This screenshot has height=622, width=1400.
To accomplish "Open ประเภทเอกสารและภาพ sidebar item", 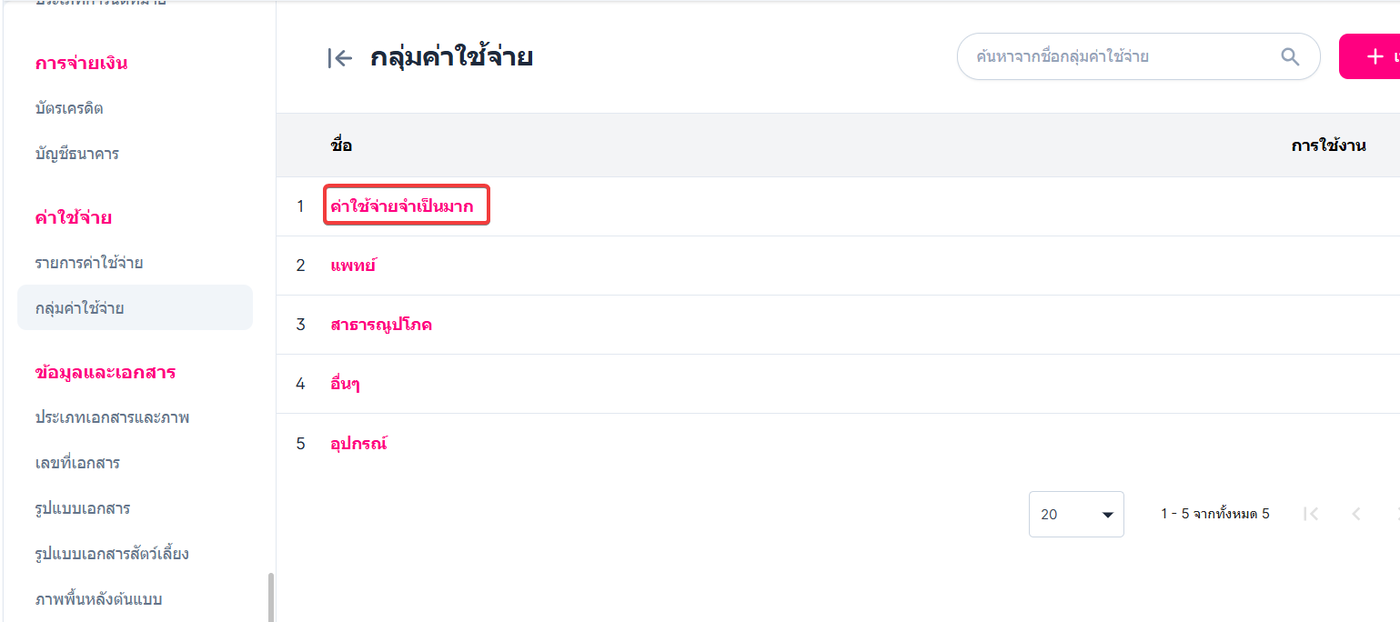I will (x=112, y=417).
